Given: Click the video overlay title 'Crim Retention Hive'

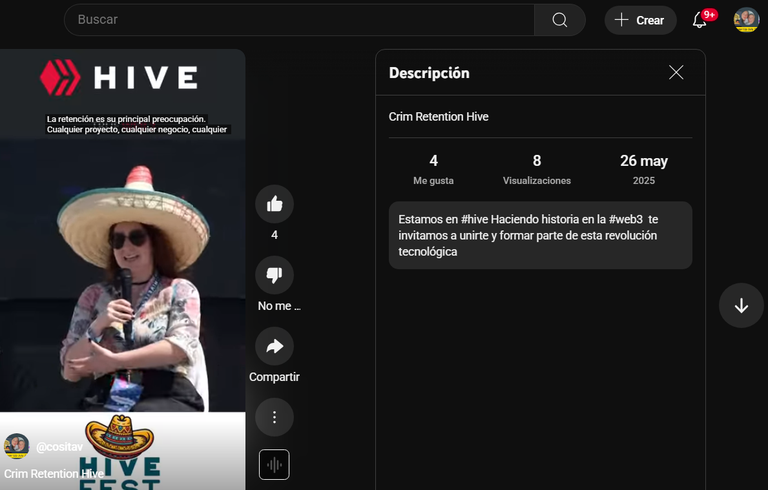Looking at the screenshot, I should 54,474.
